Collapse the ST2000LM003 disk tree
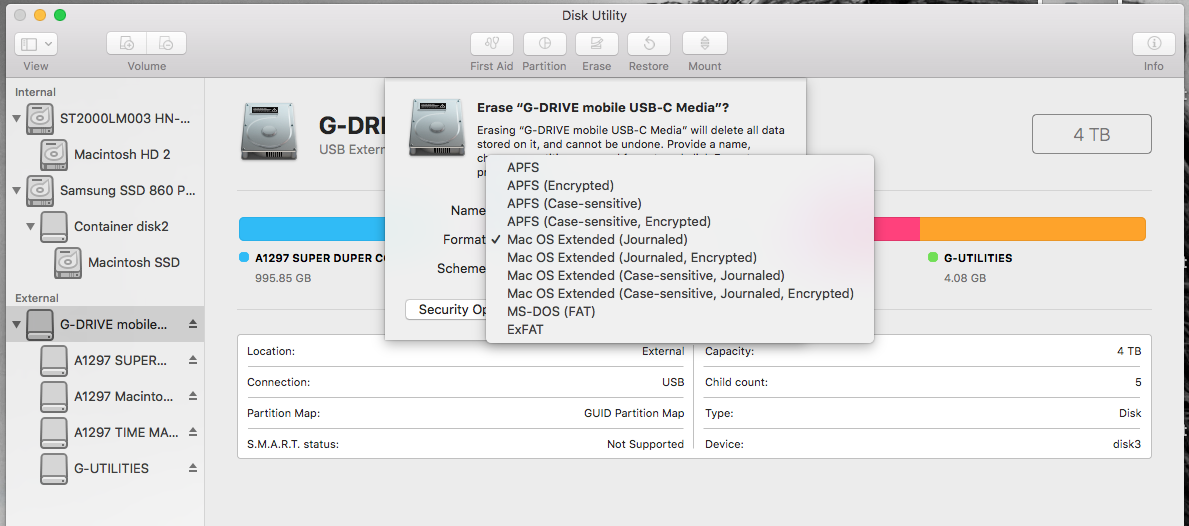The width and height of the screenshot is (1189, 526). 17,118
